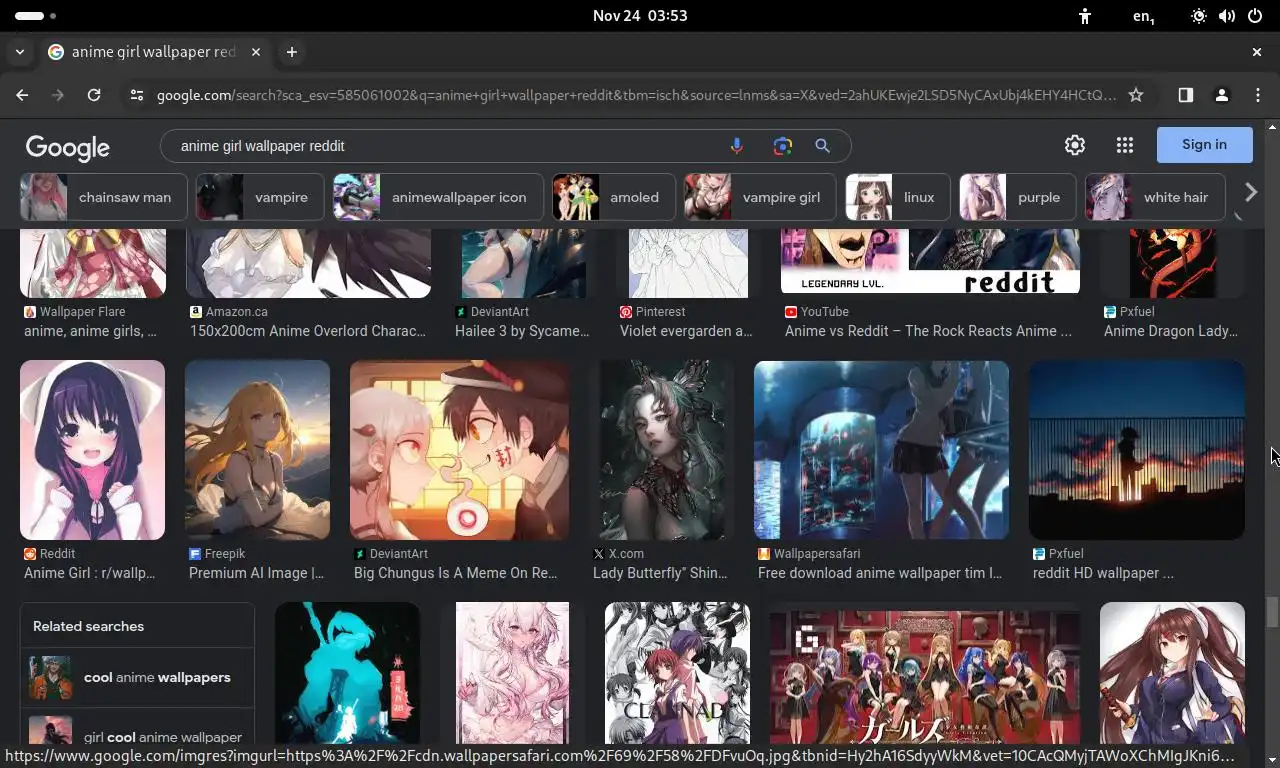Screen dimensions: 1280x768
Task: Open DeviantArt Big Chungus image
Action: click(x=460, y=450)
